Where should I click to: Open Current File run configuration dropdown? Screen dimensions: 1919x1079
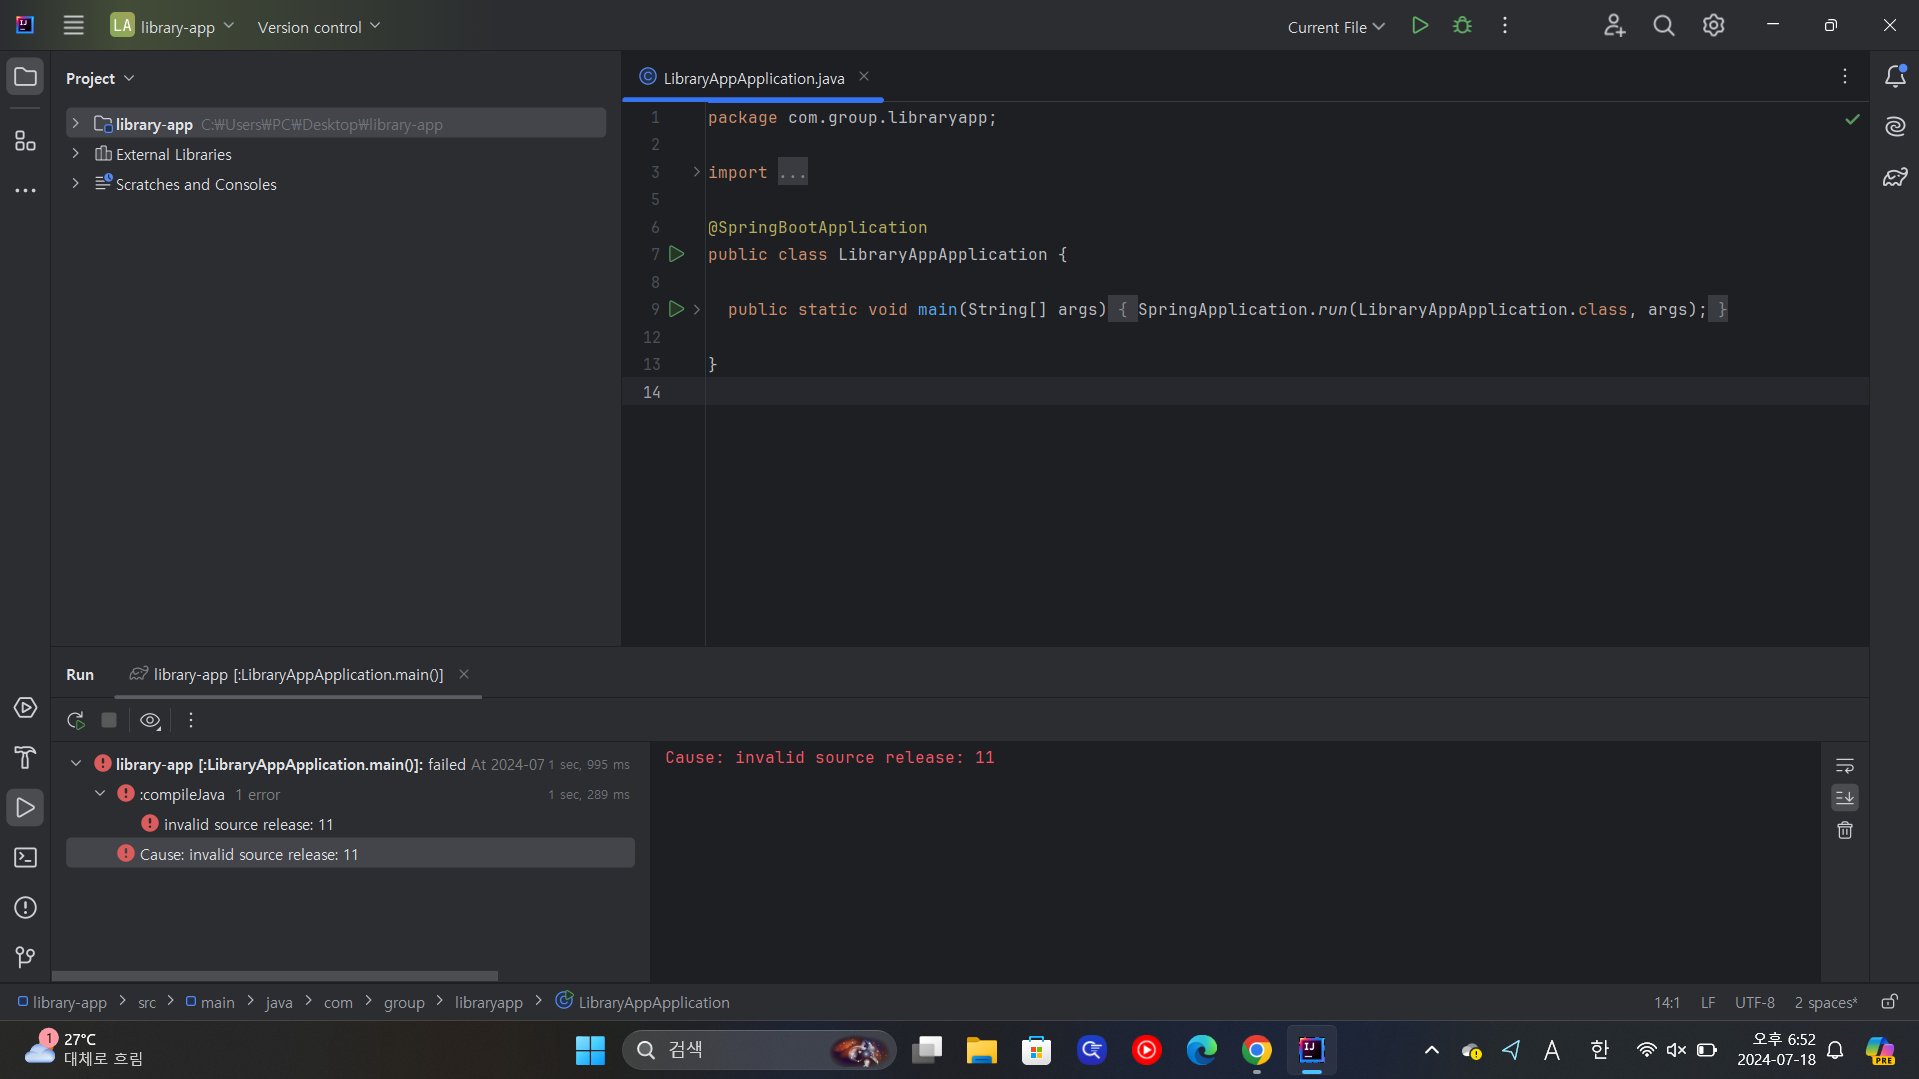coord(1336,27)
